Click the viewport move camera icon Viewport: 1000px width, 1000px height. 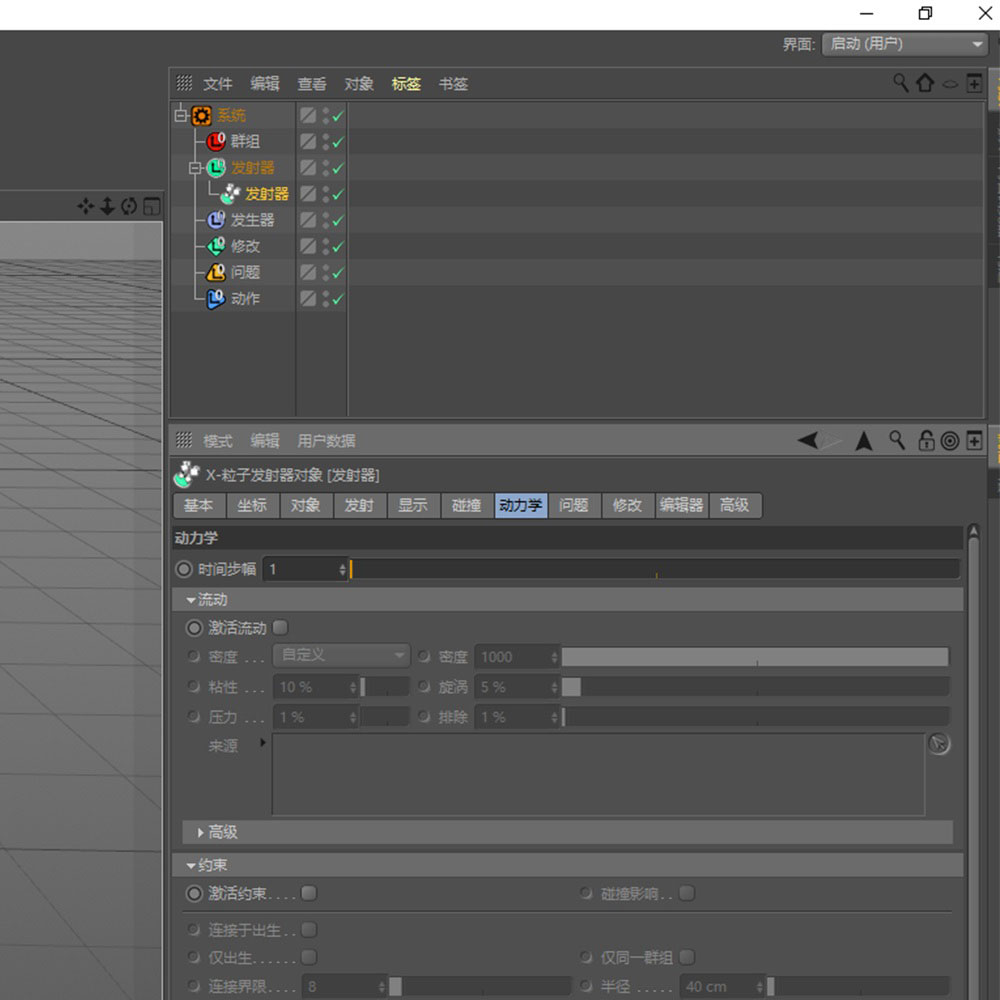tap(85, 206)
